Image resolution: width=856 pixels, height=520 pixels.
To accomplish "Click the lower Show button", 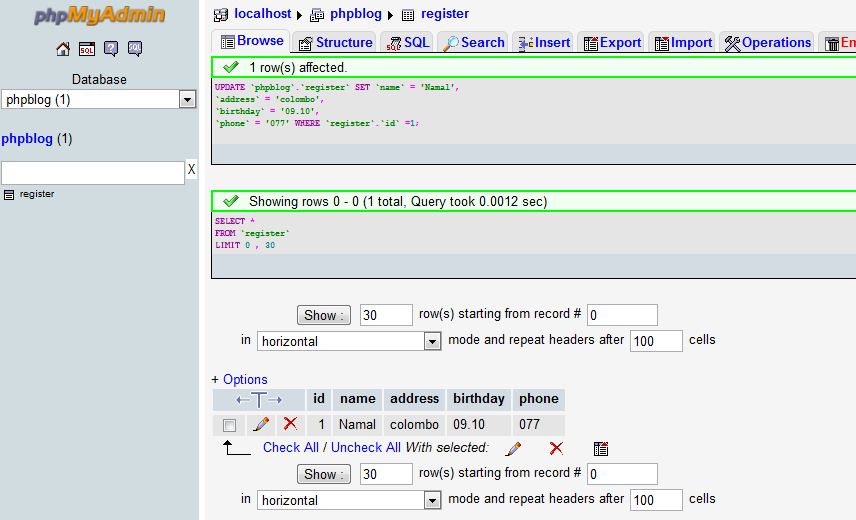I will coord(324,474).
